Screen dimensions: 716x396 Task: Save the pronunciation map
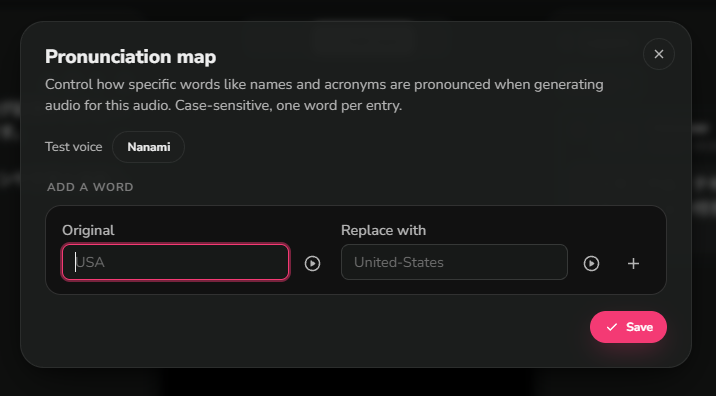(628, 327)
